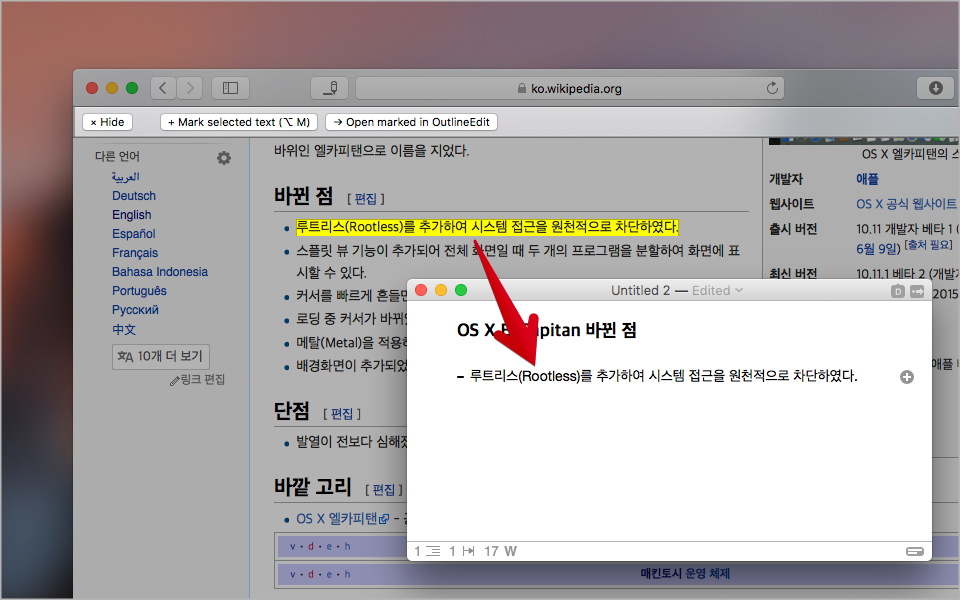The width and height of the screenshot is (960, 600).
Task: Open the English language link
Action: point(132,215)
